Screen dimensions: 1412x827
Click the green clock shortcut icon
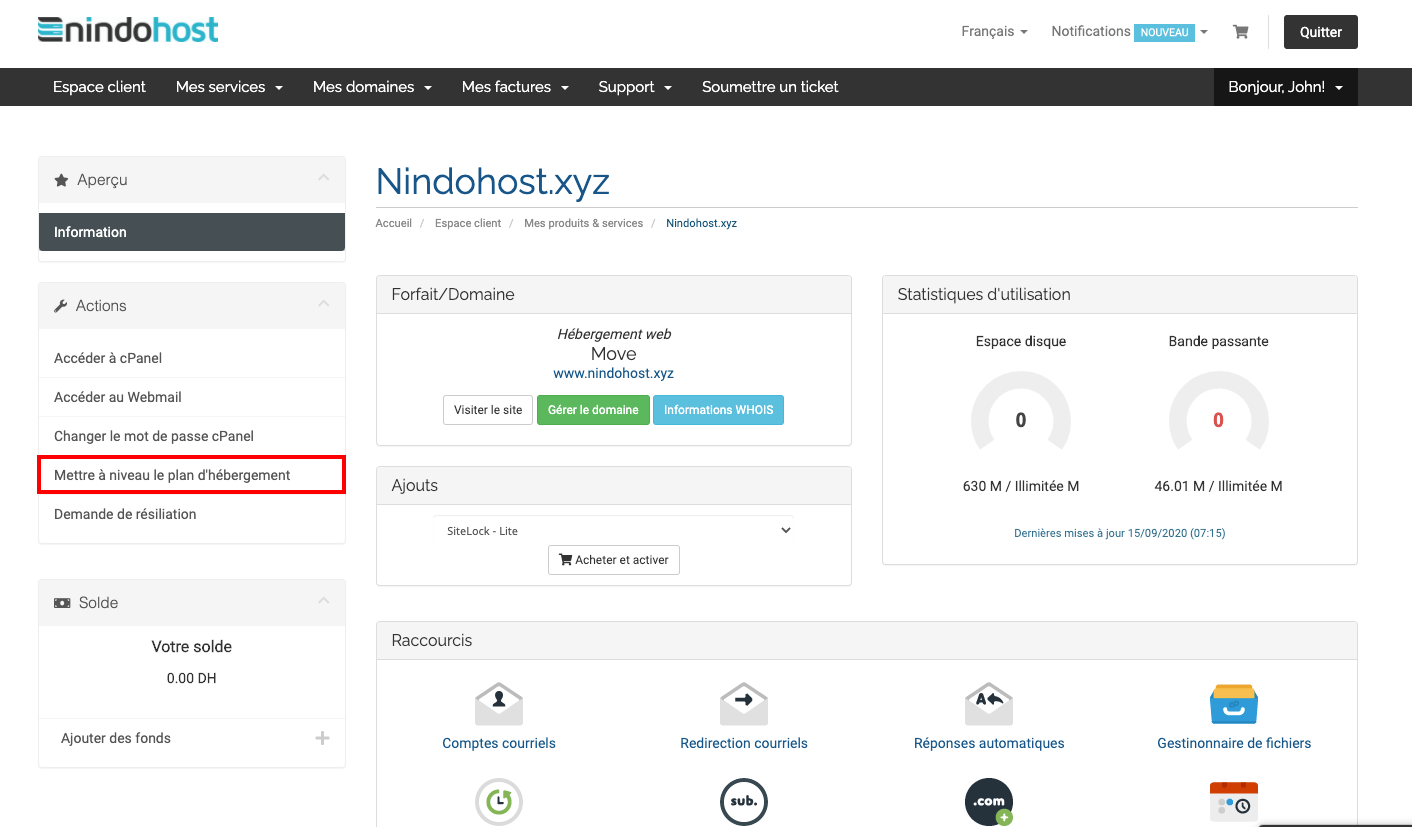point(499,801)
